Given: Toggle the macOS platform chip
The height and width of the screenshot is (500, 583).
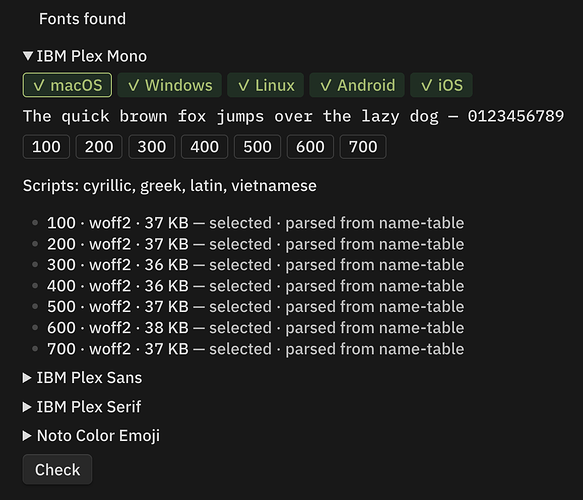Looking at the screenshot, I should point(67,85).
